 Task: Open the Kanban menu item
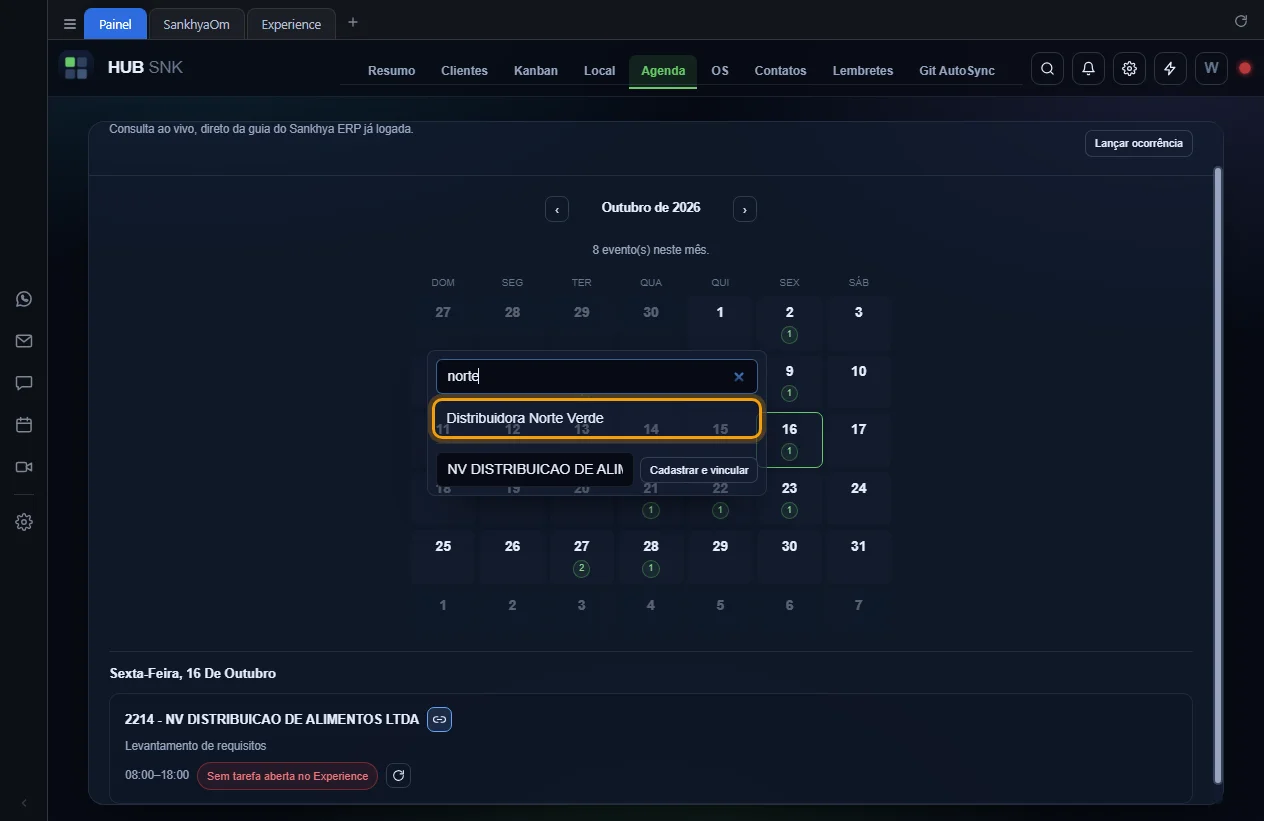(536, 71)
